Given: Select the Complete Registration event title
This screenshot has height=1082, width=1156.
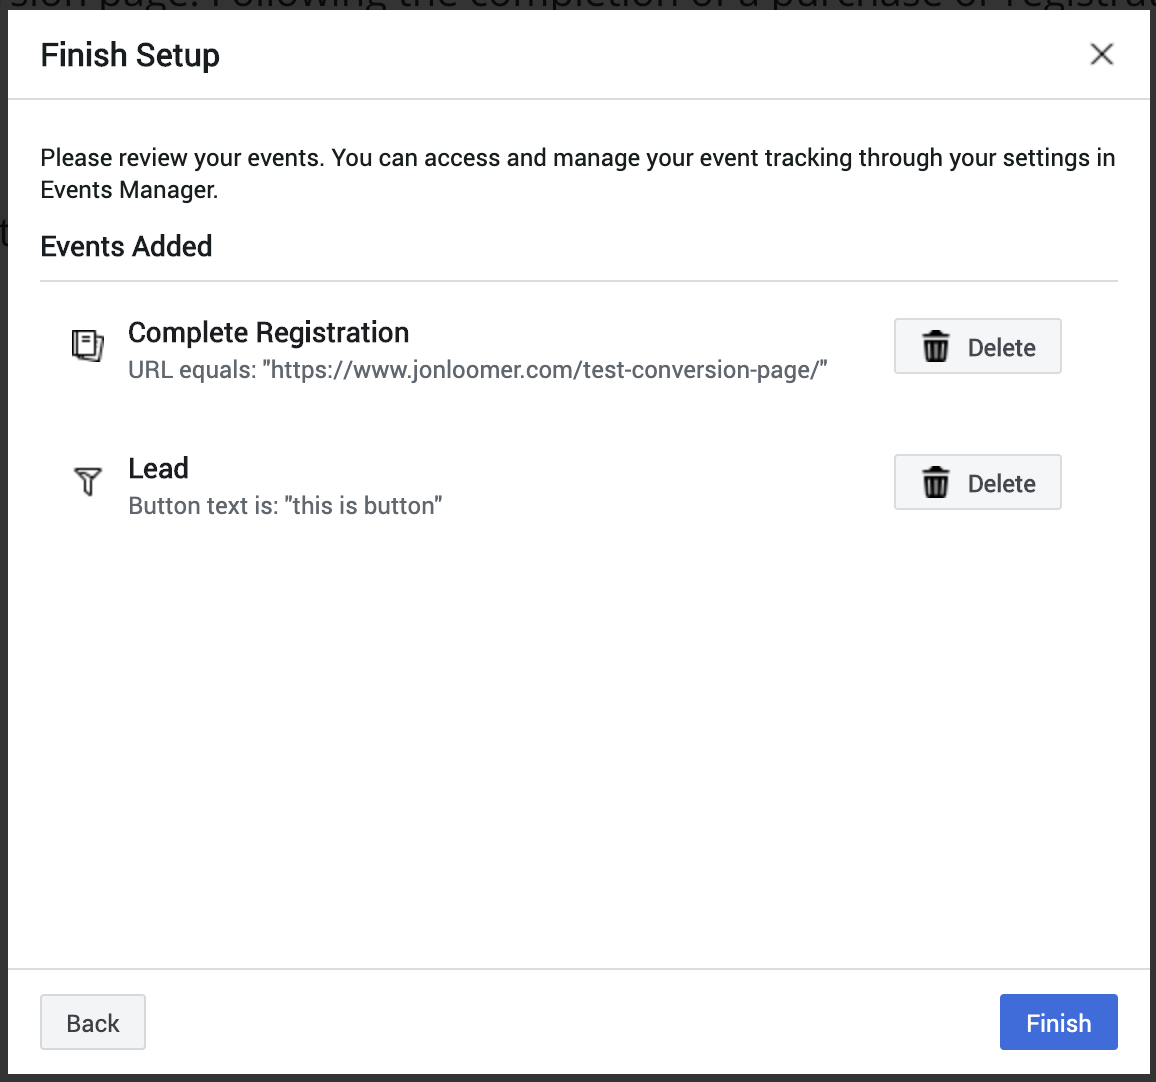Looking at the screenshot, I should point(268,332).
